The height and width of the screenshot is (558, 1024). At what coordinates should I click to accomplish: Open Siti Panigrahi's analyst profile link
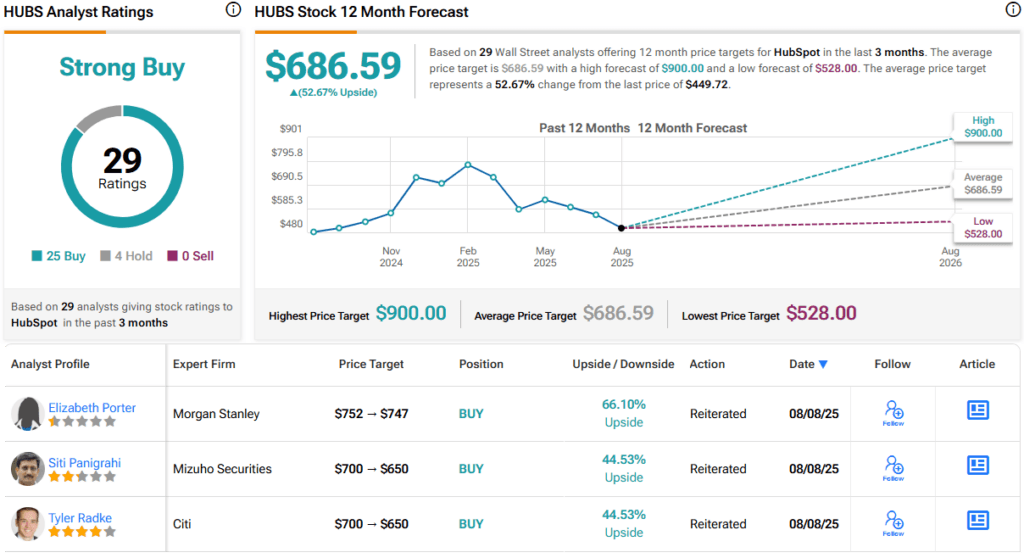click(x=85, y=463)
